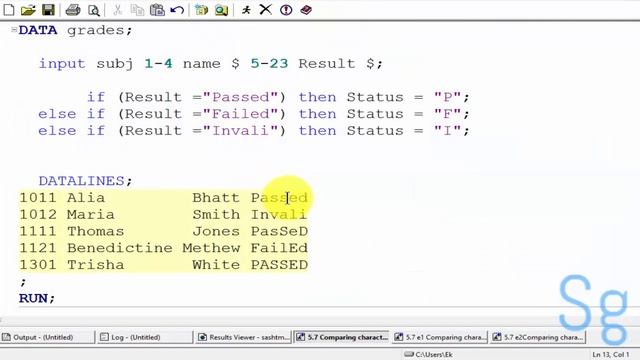This screenshot has width=640, height=360.
Task: Create a new program with New icon
Action: pyautogui.click(x=9, y=10)
